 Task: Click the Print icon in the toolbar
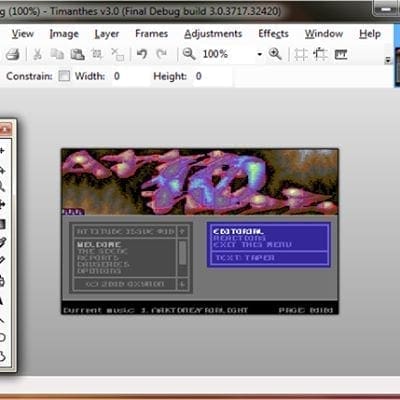13,54
